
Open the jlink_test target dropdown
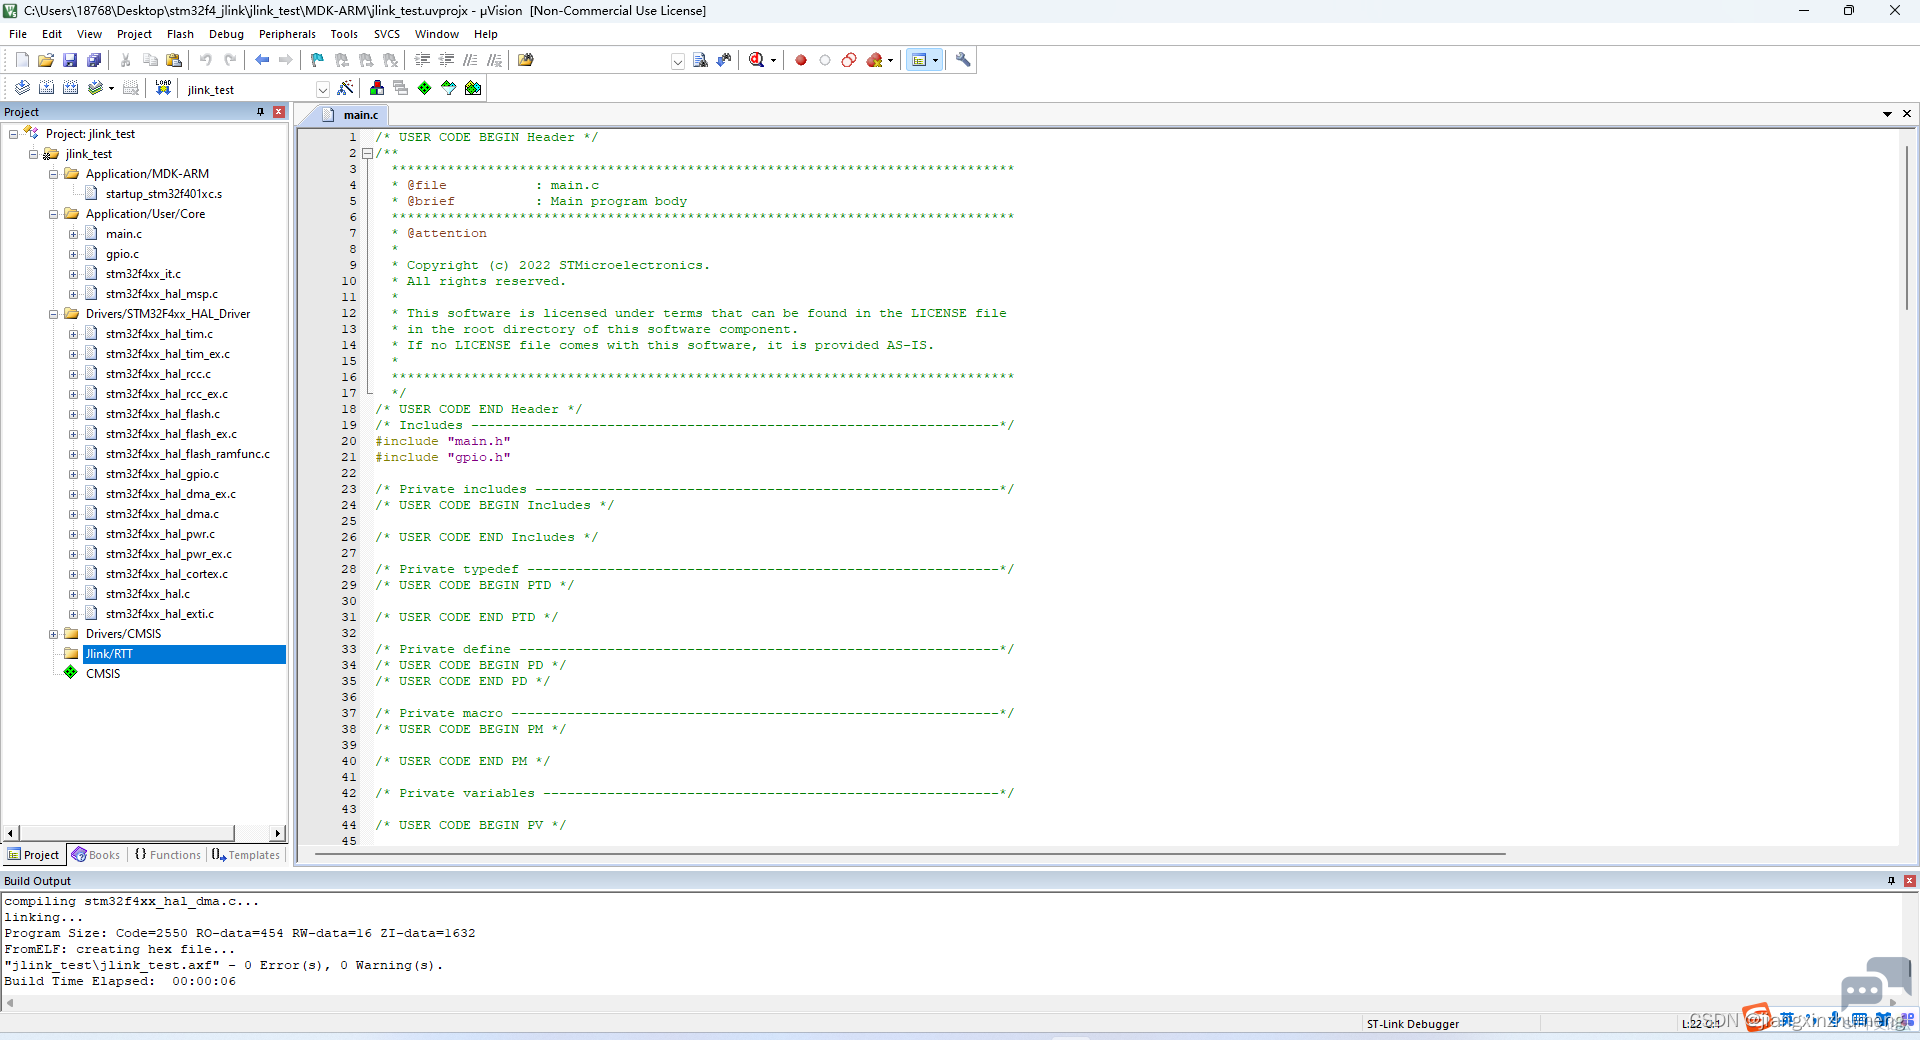point(322,89)
